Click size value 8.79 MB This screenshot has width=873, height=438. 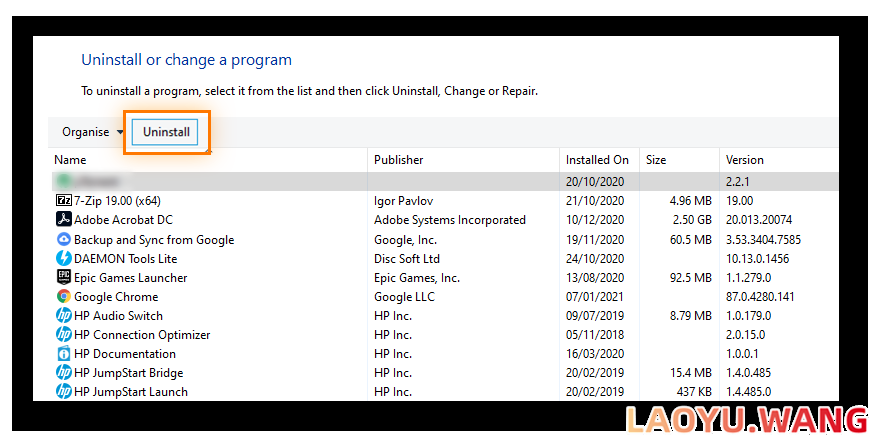(x=690, y=316)
